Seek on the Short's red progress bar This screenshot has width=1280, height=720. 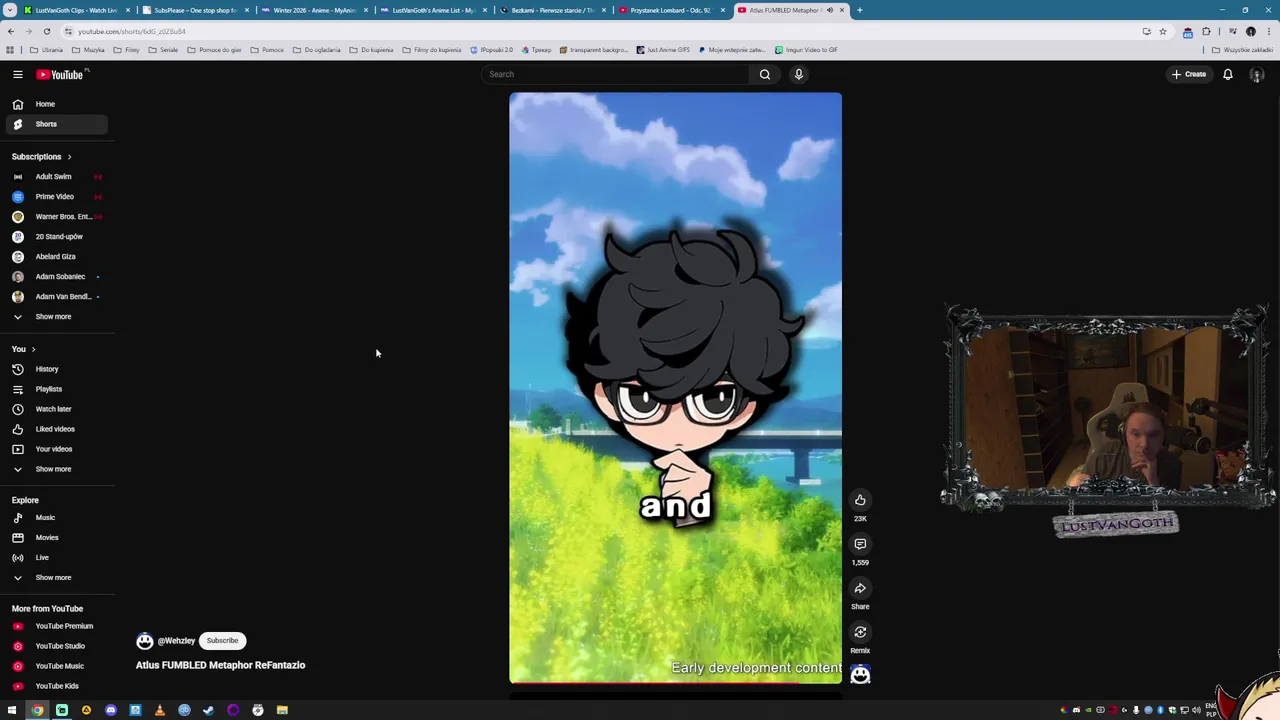tap(675, 683)
